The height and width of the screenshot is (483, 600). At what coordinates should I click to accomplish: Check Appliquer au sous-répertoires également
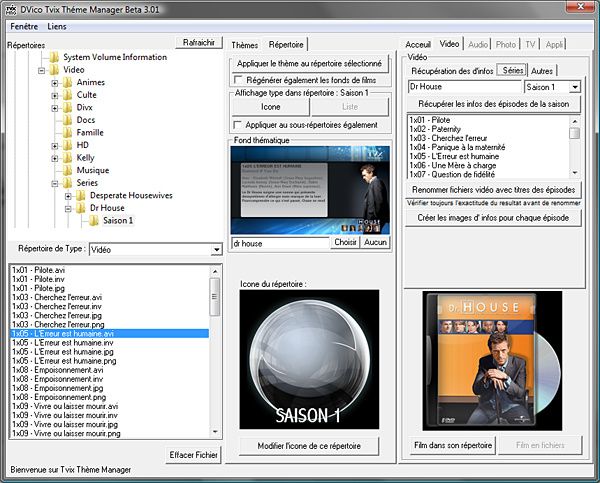tap(238, 125)
